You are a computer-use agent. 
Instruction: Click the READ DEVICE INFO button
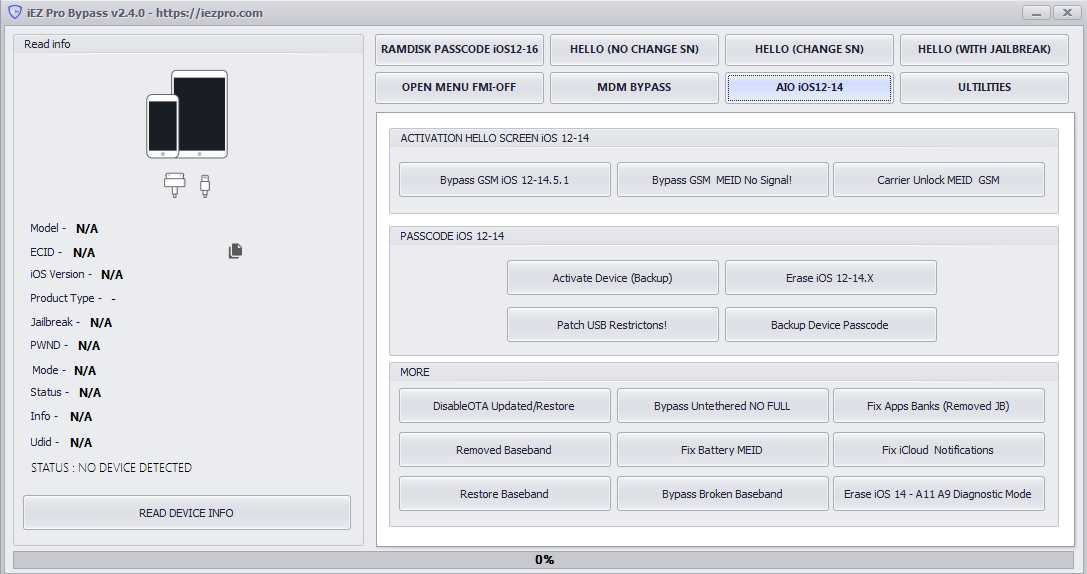[x=186, y=513]
